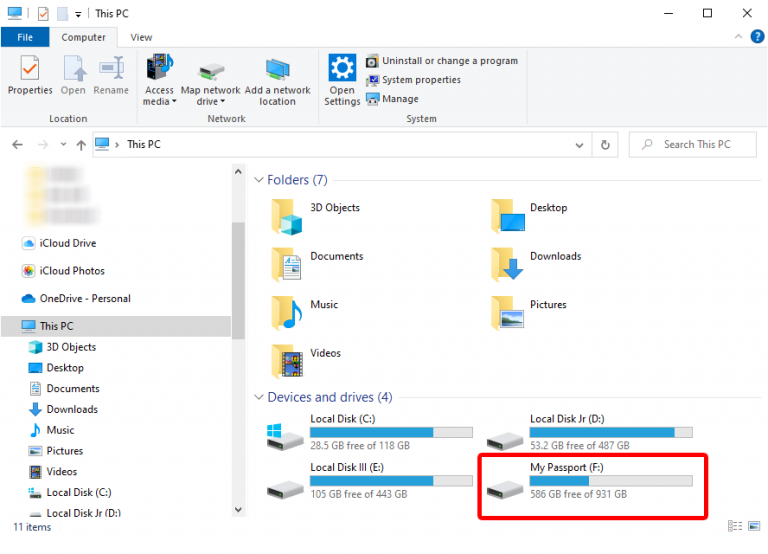Open the File menu tab
Viewport: 768px width, 554px height.
pos(25,37)
